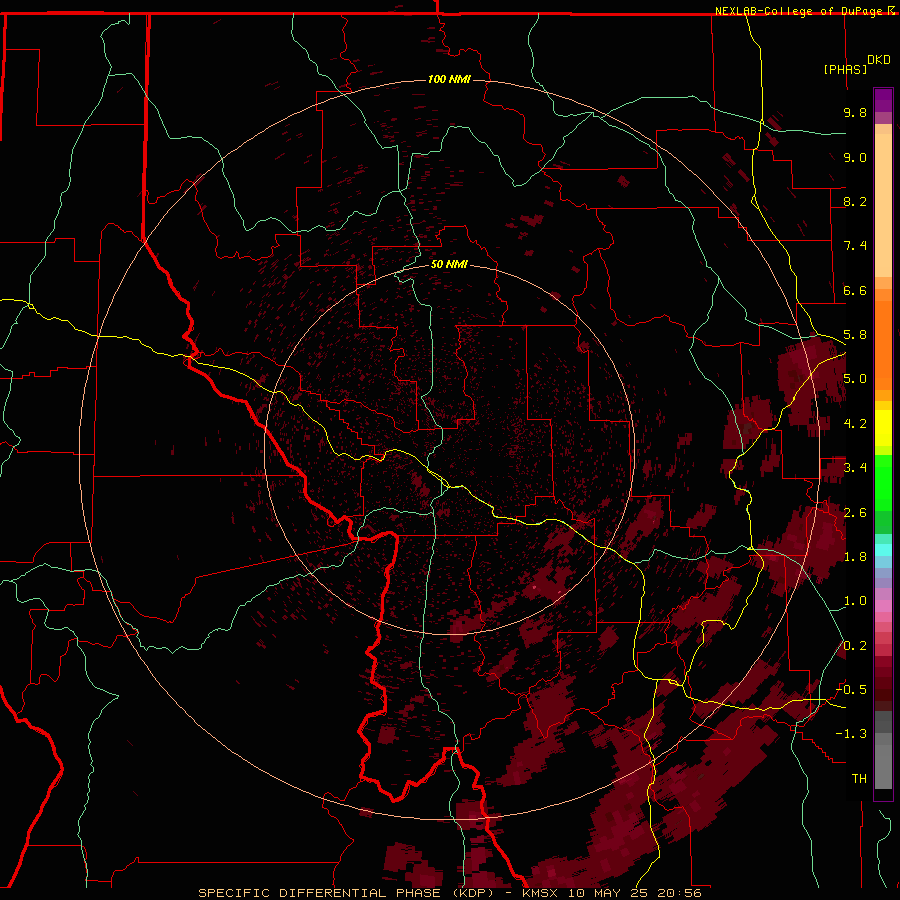The image size is (900, 900).
Task: Pick the yellow band in the color scale
Action: [883, 428]
